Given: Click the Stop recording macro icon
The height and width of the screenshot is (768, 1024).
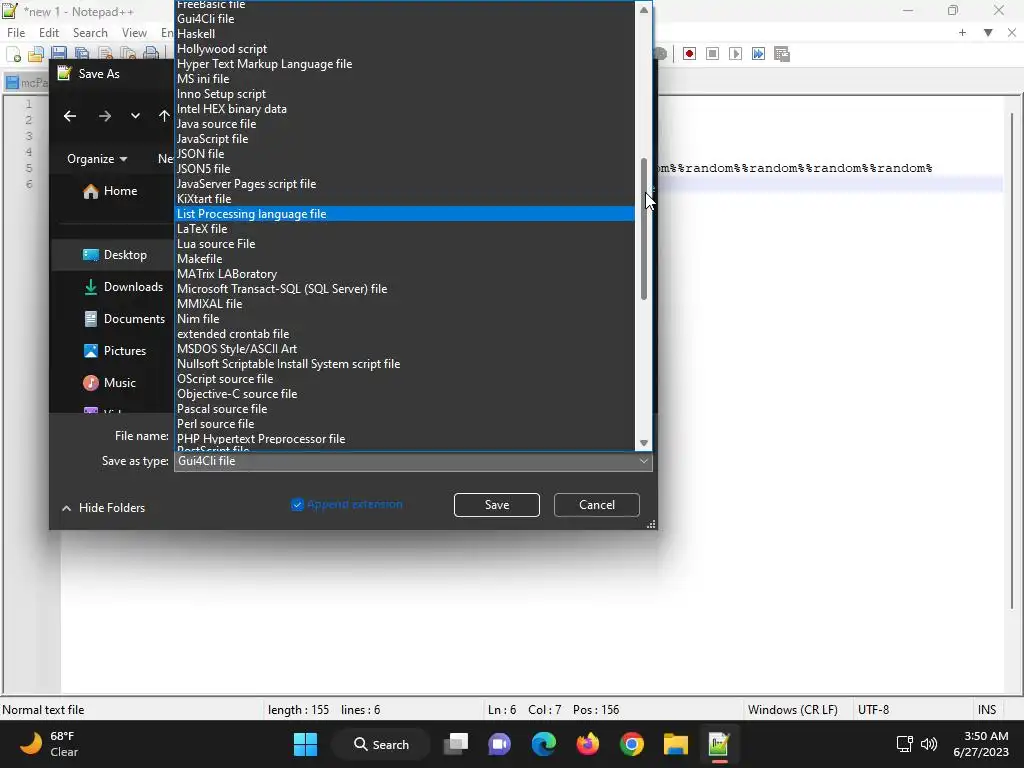Looking at the screenshot, I should [x=712, y=54].
